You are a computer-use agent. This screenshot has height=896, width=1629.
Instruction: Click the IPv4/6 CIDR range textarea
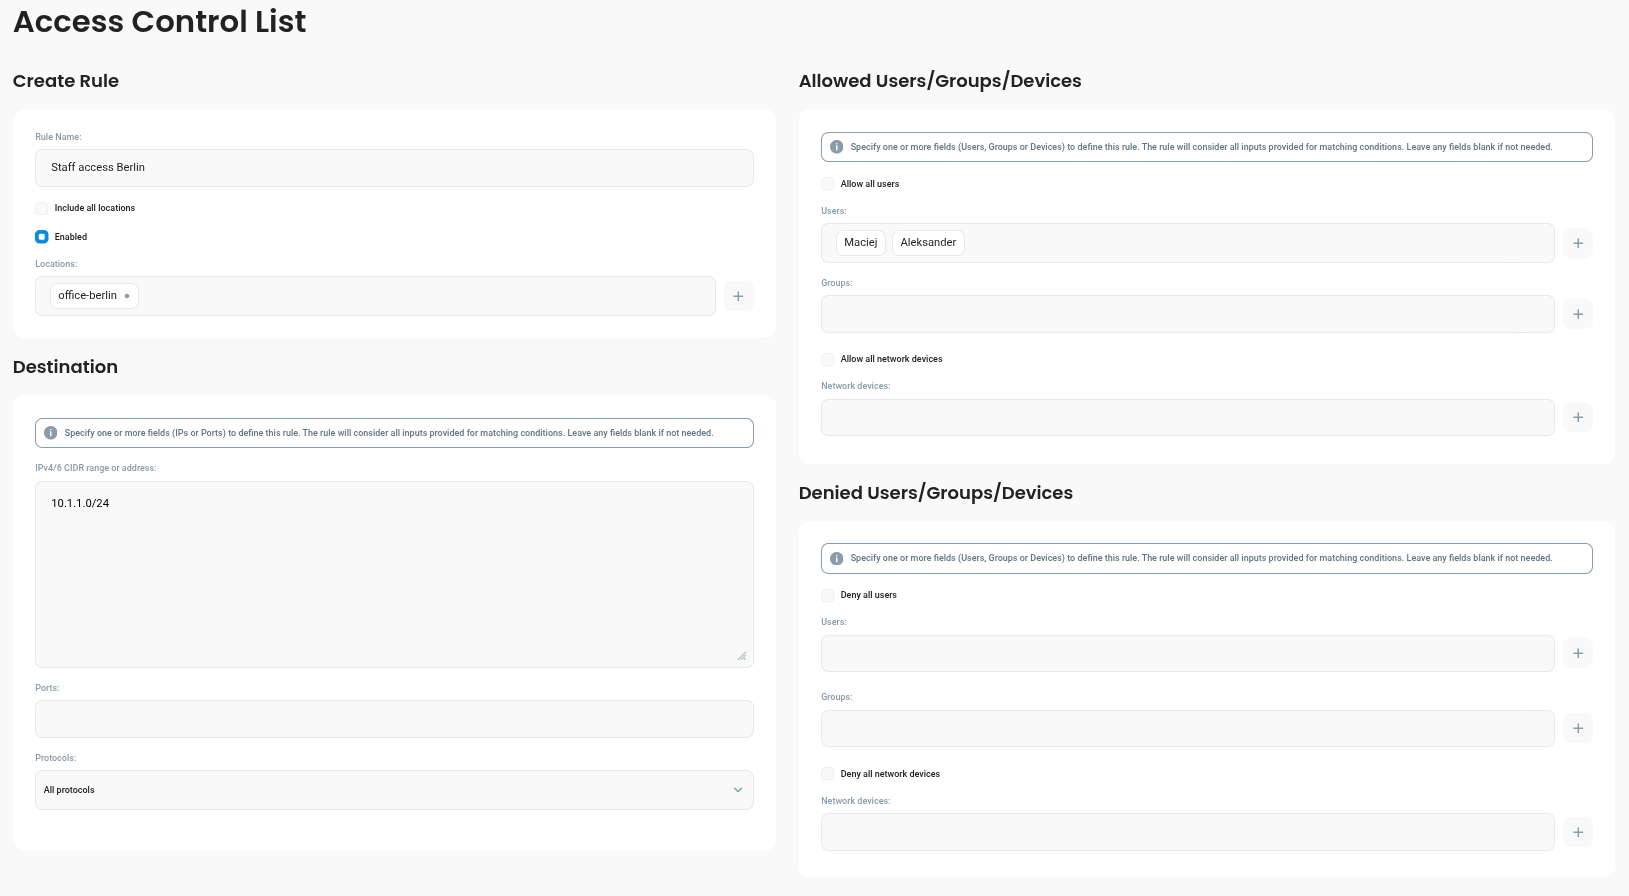coord(394,574)
